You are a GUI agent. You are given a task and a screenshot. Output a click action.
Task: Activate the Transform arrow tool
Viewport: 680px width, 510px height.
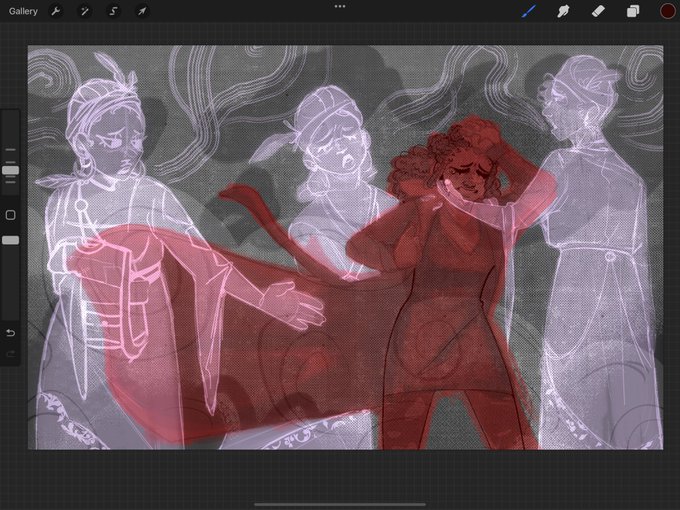[x=142, y=11]
